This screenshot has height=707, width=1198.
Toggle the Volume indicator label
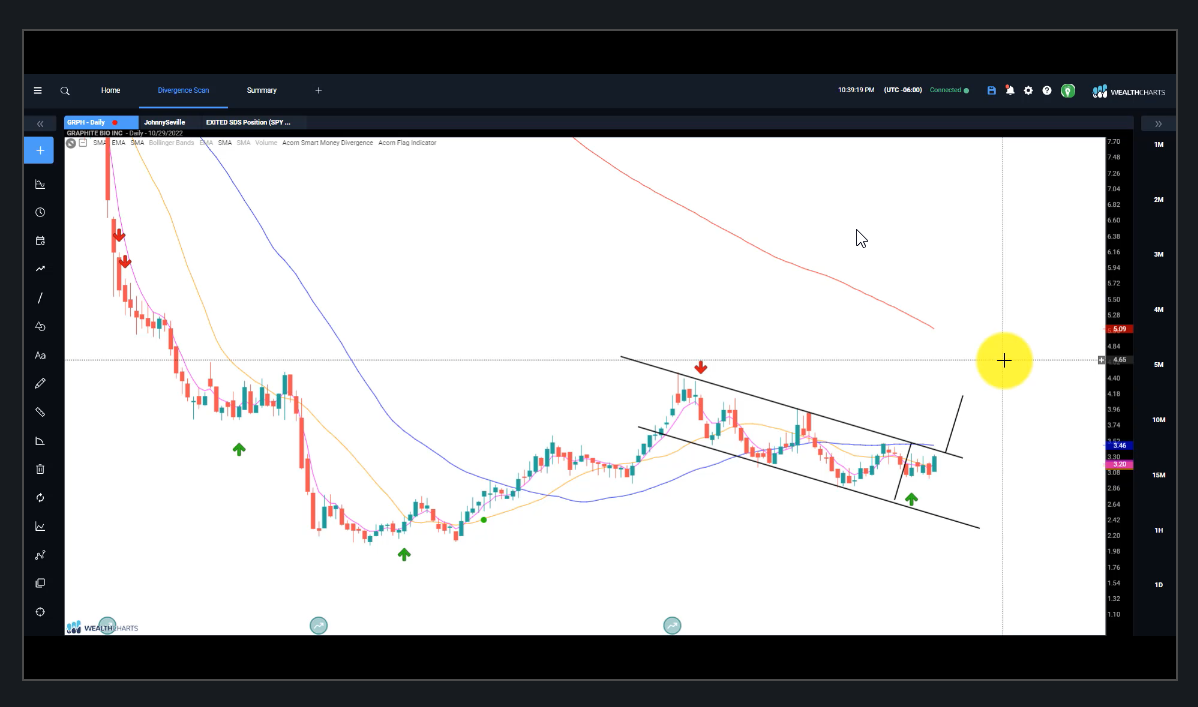click(x=266, y=143)
